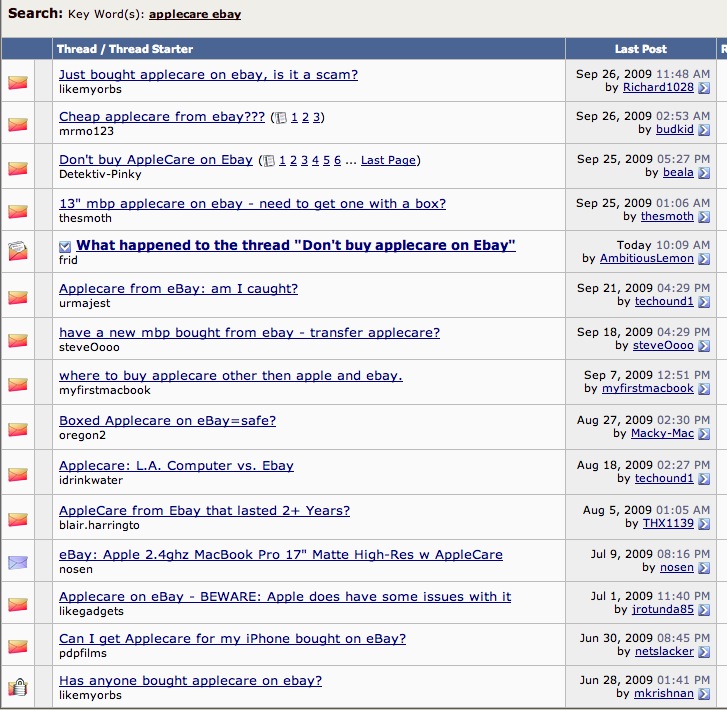Viewport: 727px width, 710px height.
Task: Click thread starter name 'oregon2'
Action: 82,435
